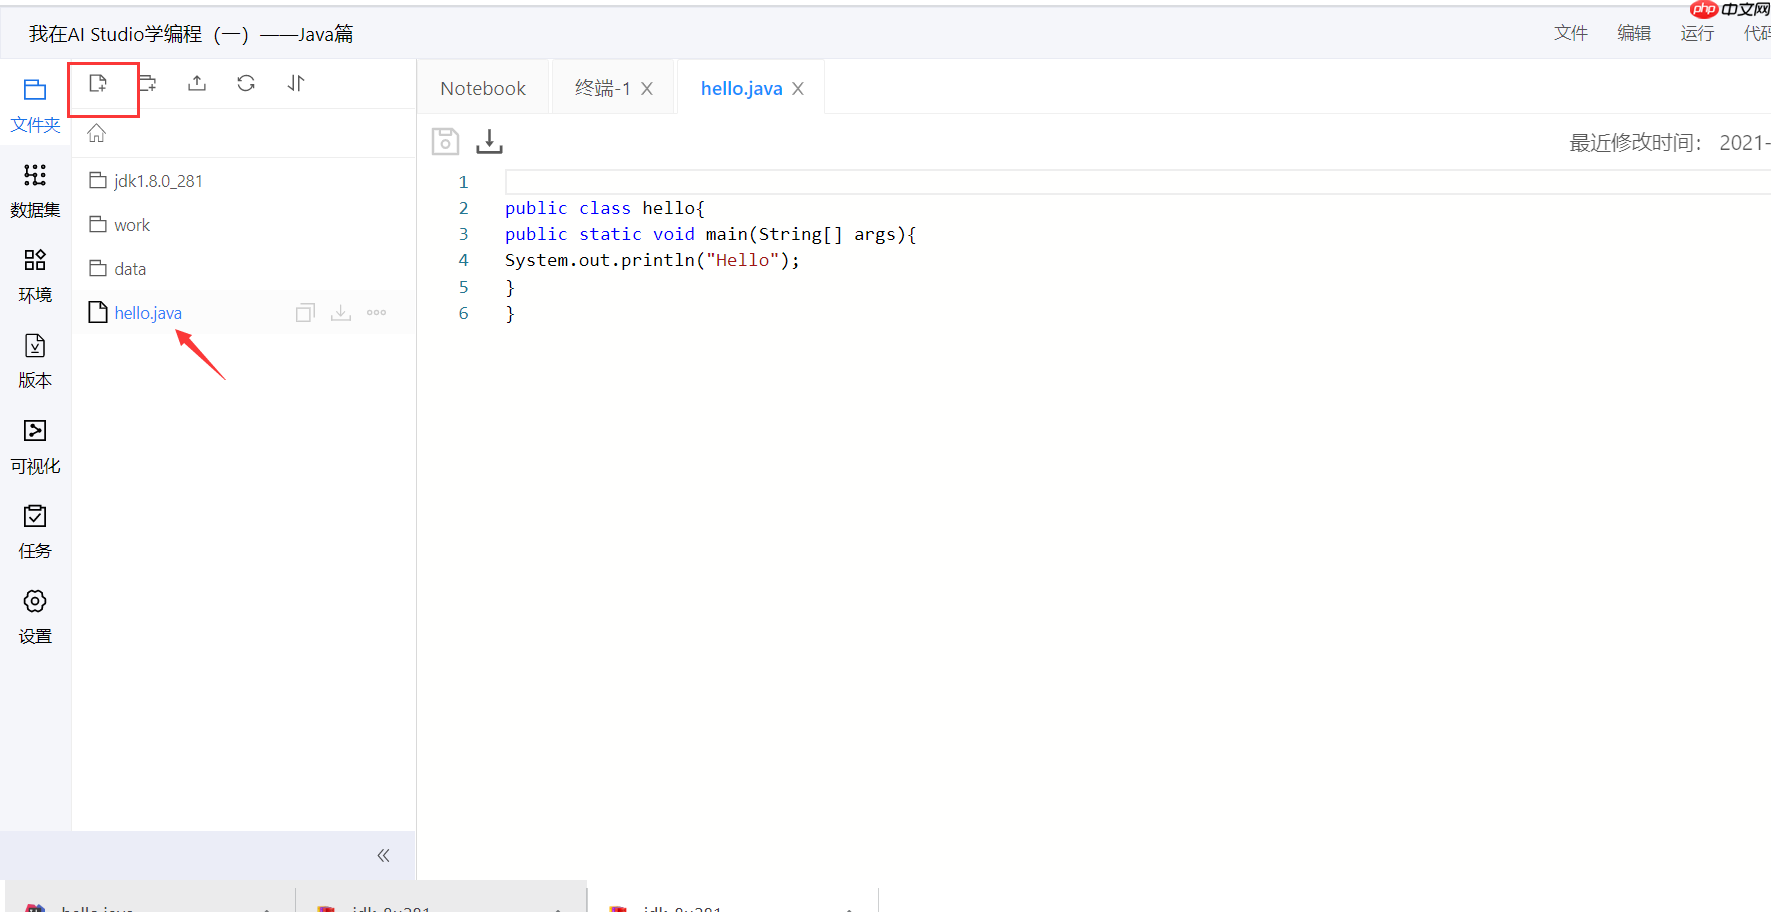Viewport: 1771px width, 912px height.
Task: Upload a file to the workspace
Action: (x=196, y=83)
